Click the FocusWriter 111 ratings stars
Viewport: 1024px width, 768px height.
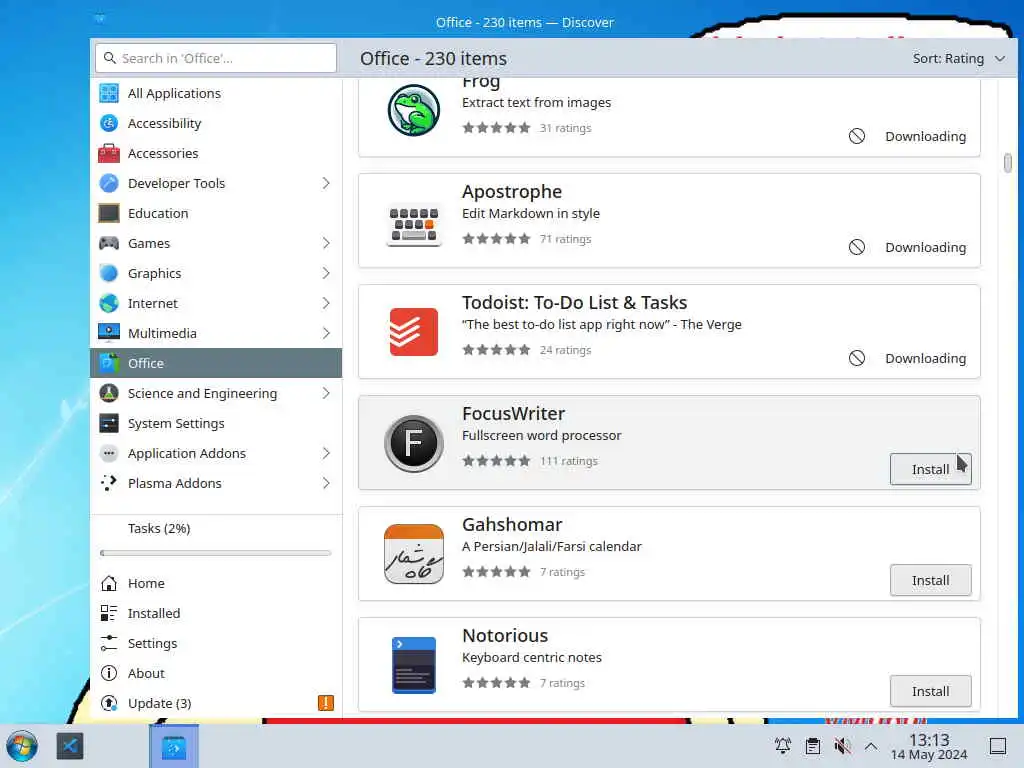pos(496,461)
